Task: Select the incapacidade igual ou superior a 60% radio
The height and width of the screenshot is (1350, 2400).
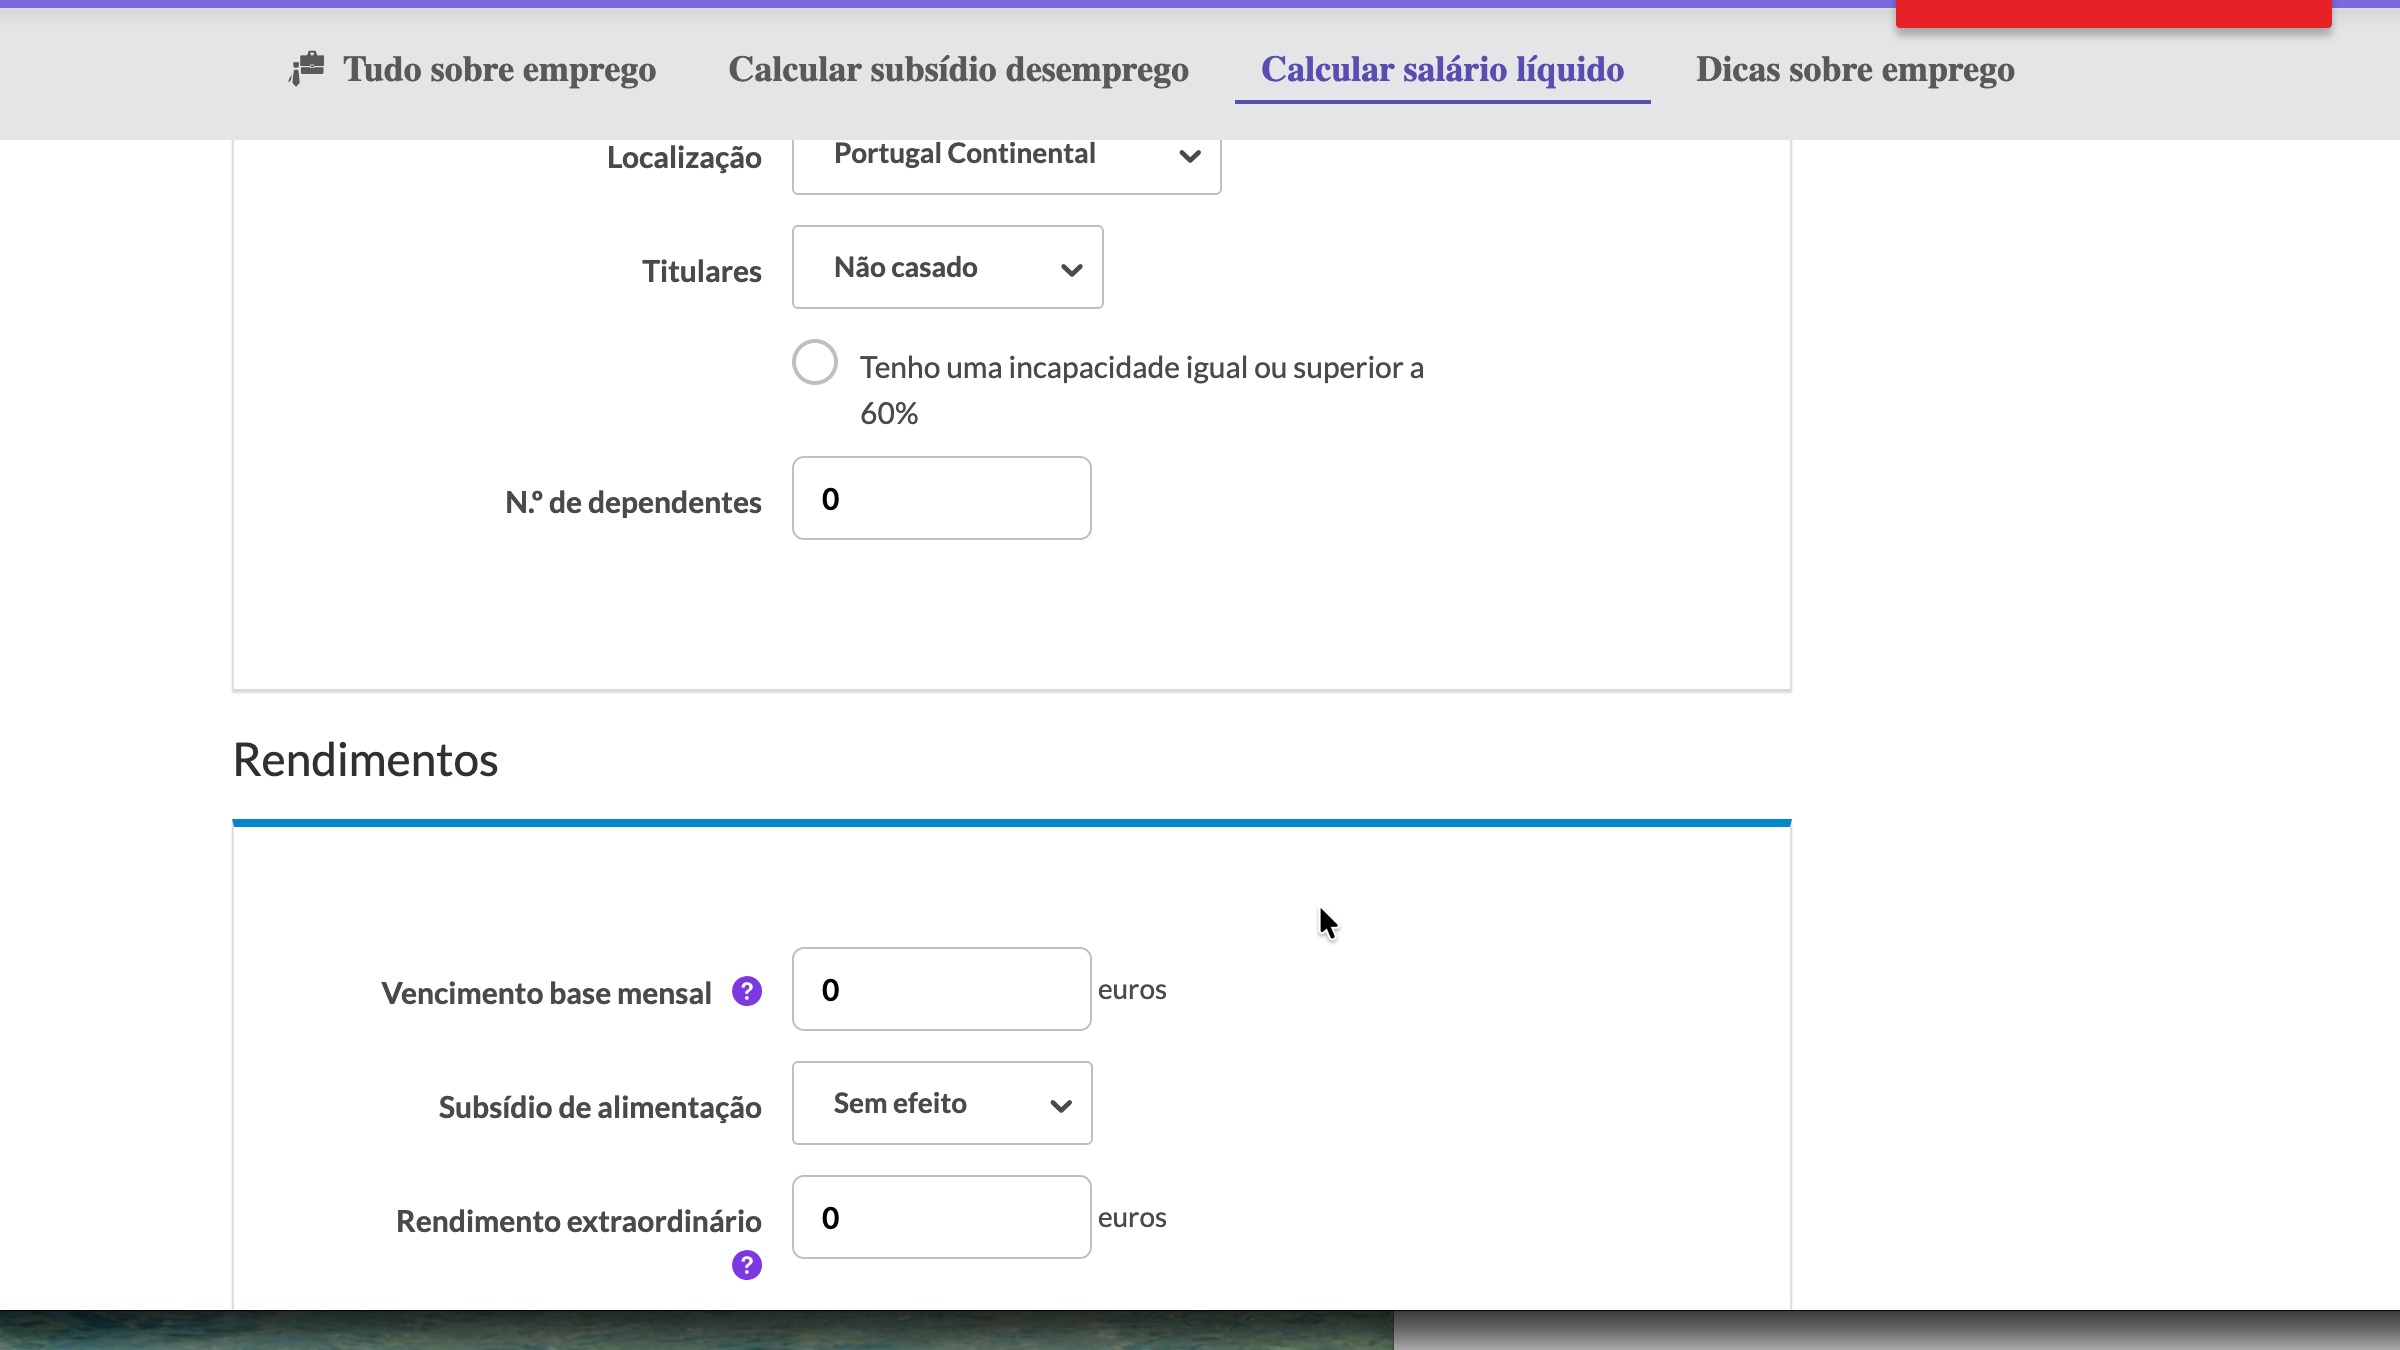Action: click(815, 363)
